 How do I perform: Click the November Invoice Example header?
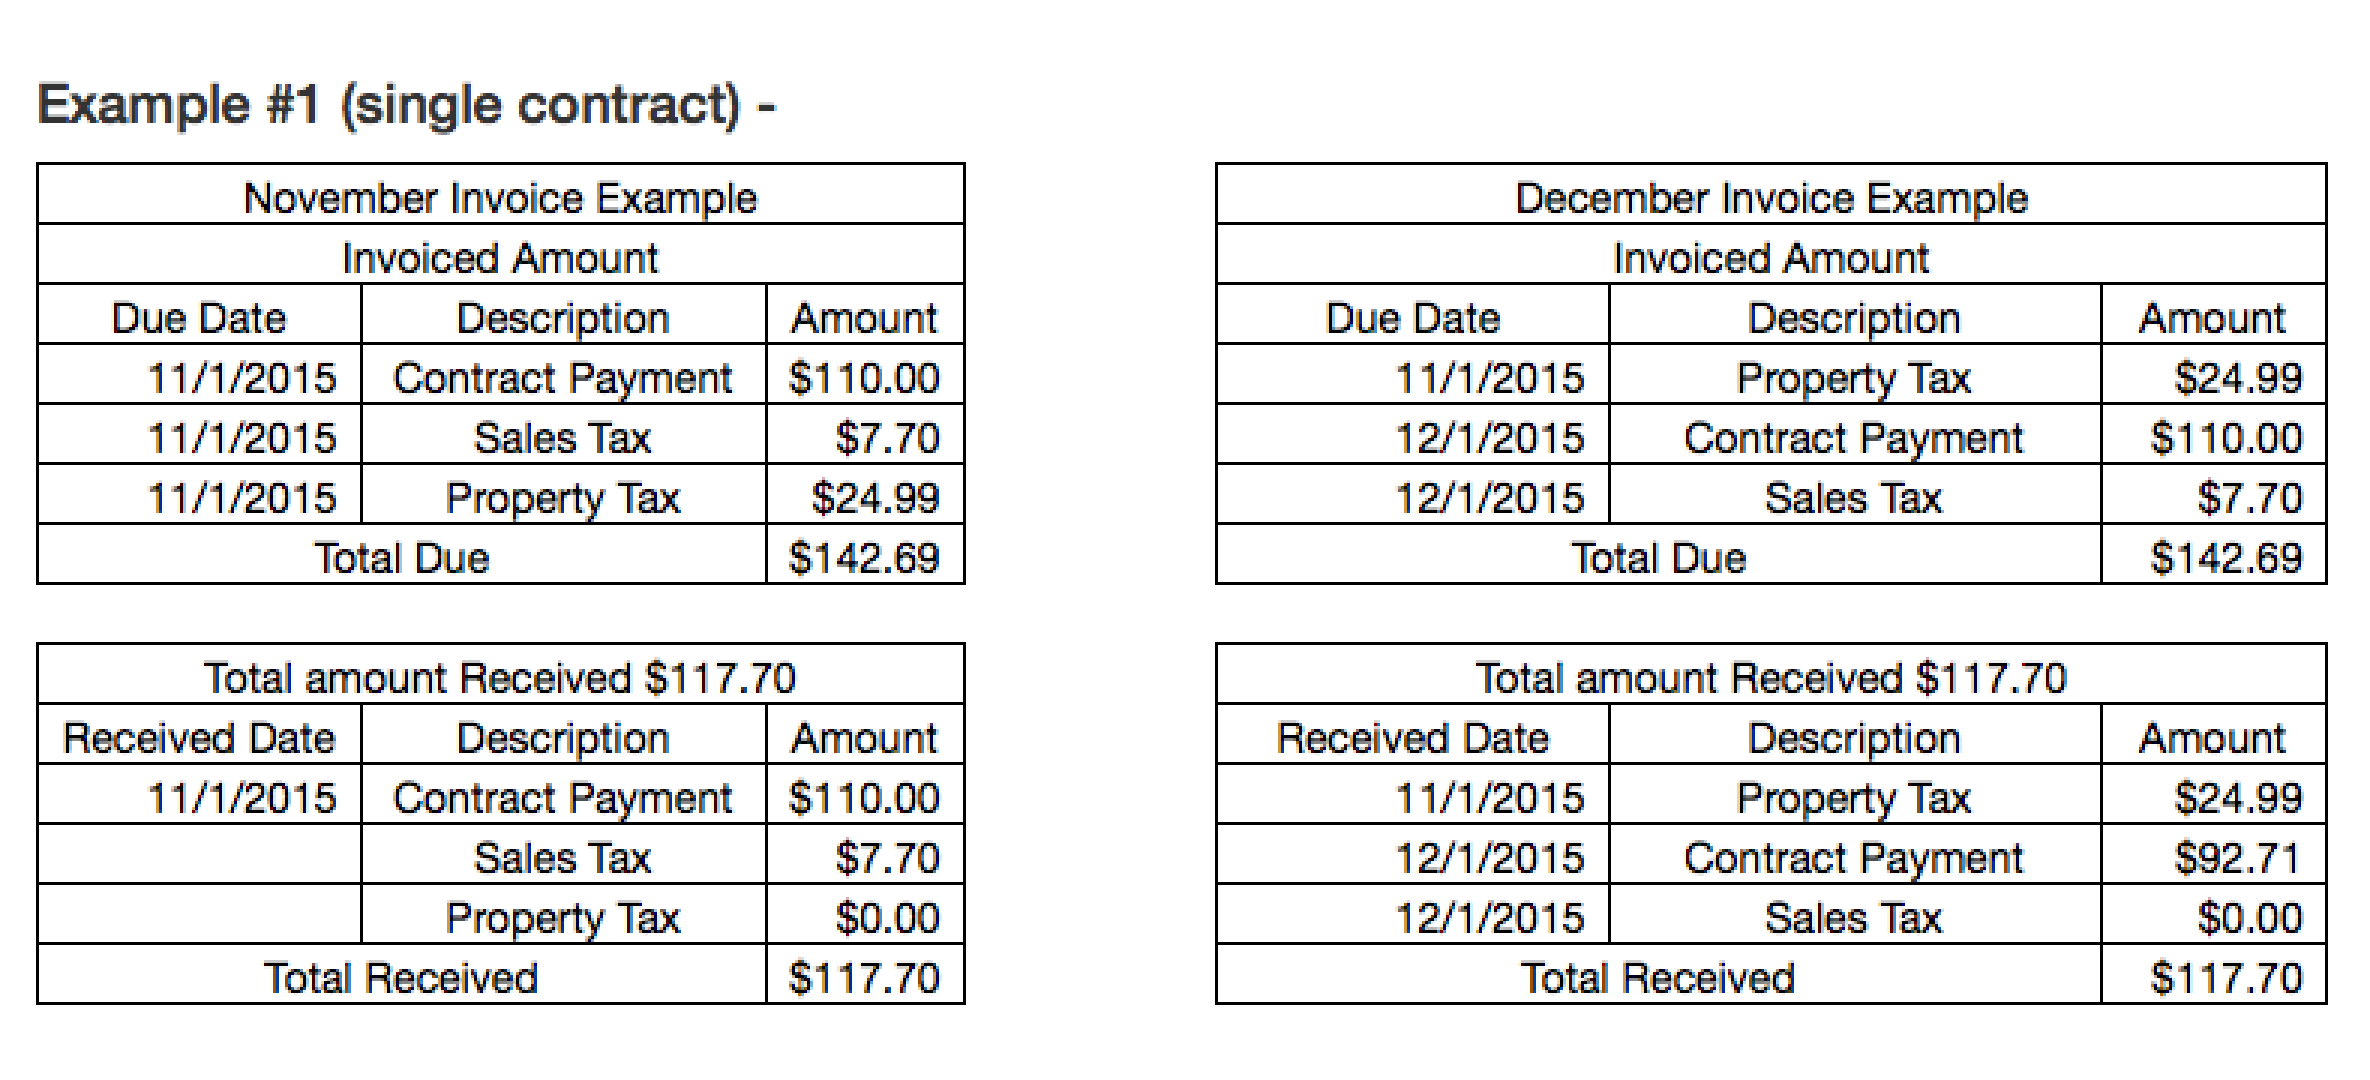pyautogui.click(x=501, y=197)
